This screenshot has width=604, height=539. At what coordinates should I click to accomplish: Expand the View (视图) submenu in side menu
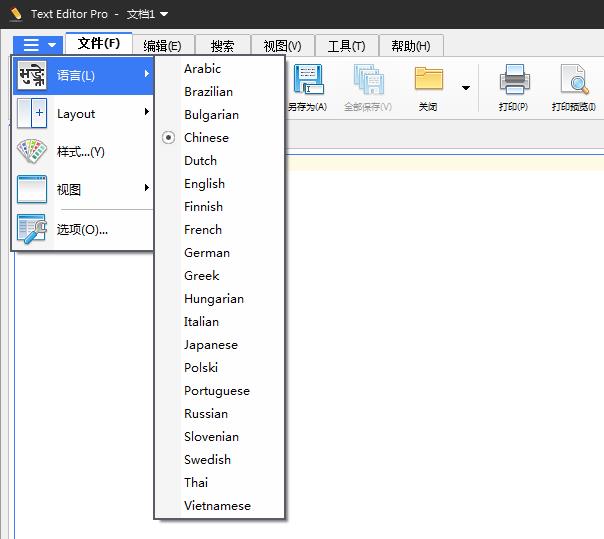click(85, 190)
